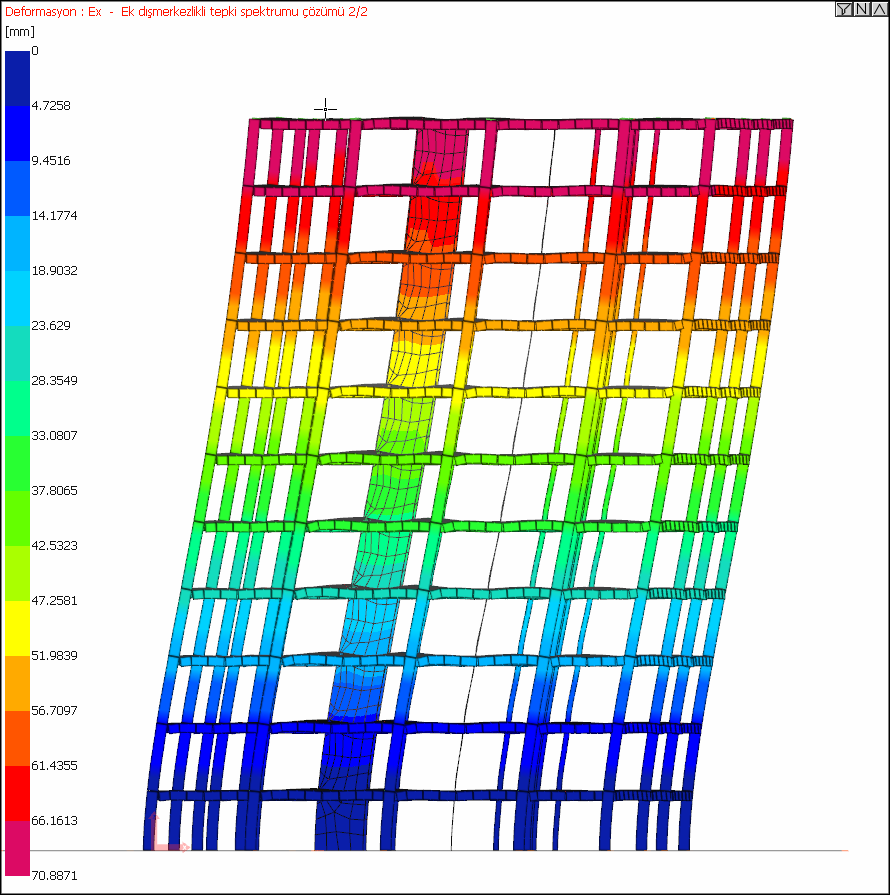Click the upward caret collapse button
This screenshot has height=895, width=890.
click(879, 9)
